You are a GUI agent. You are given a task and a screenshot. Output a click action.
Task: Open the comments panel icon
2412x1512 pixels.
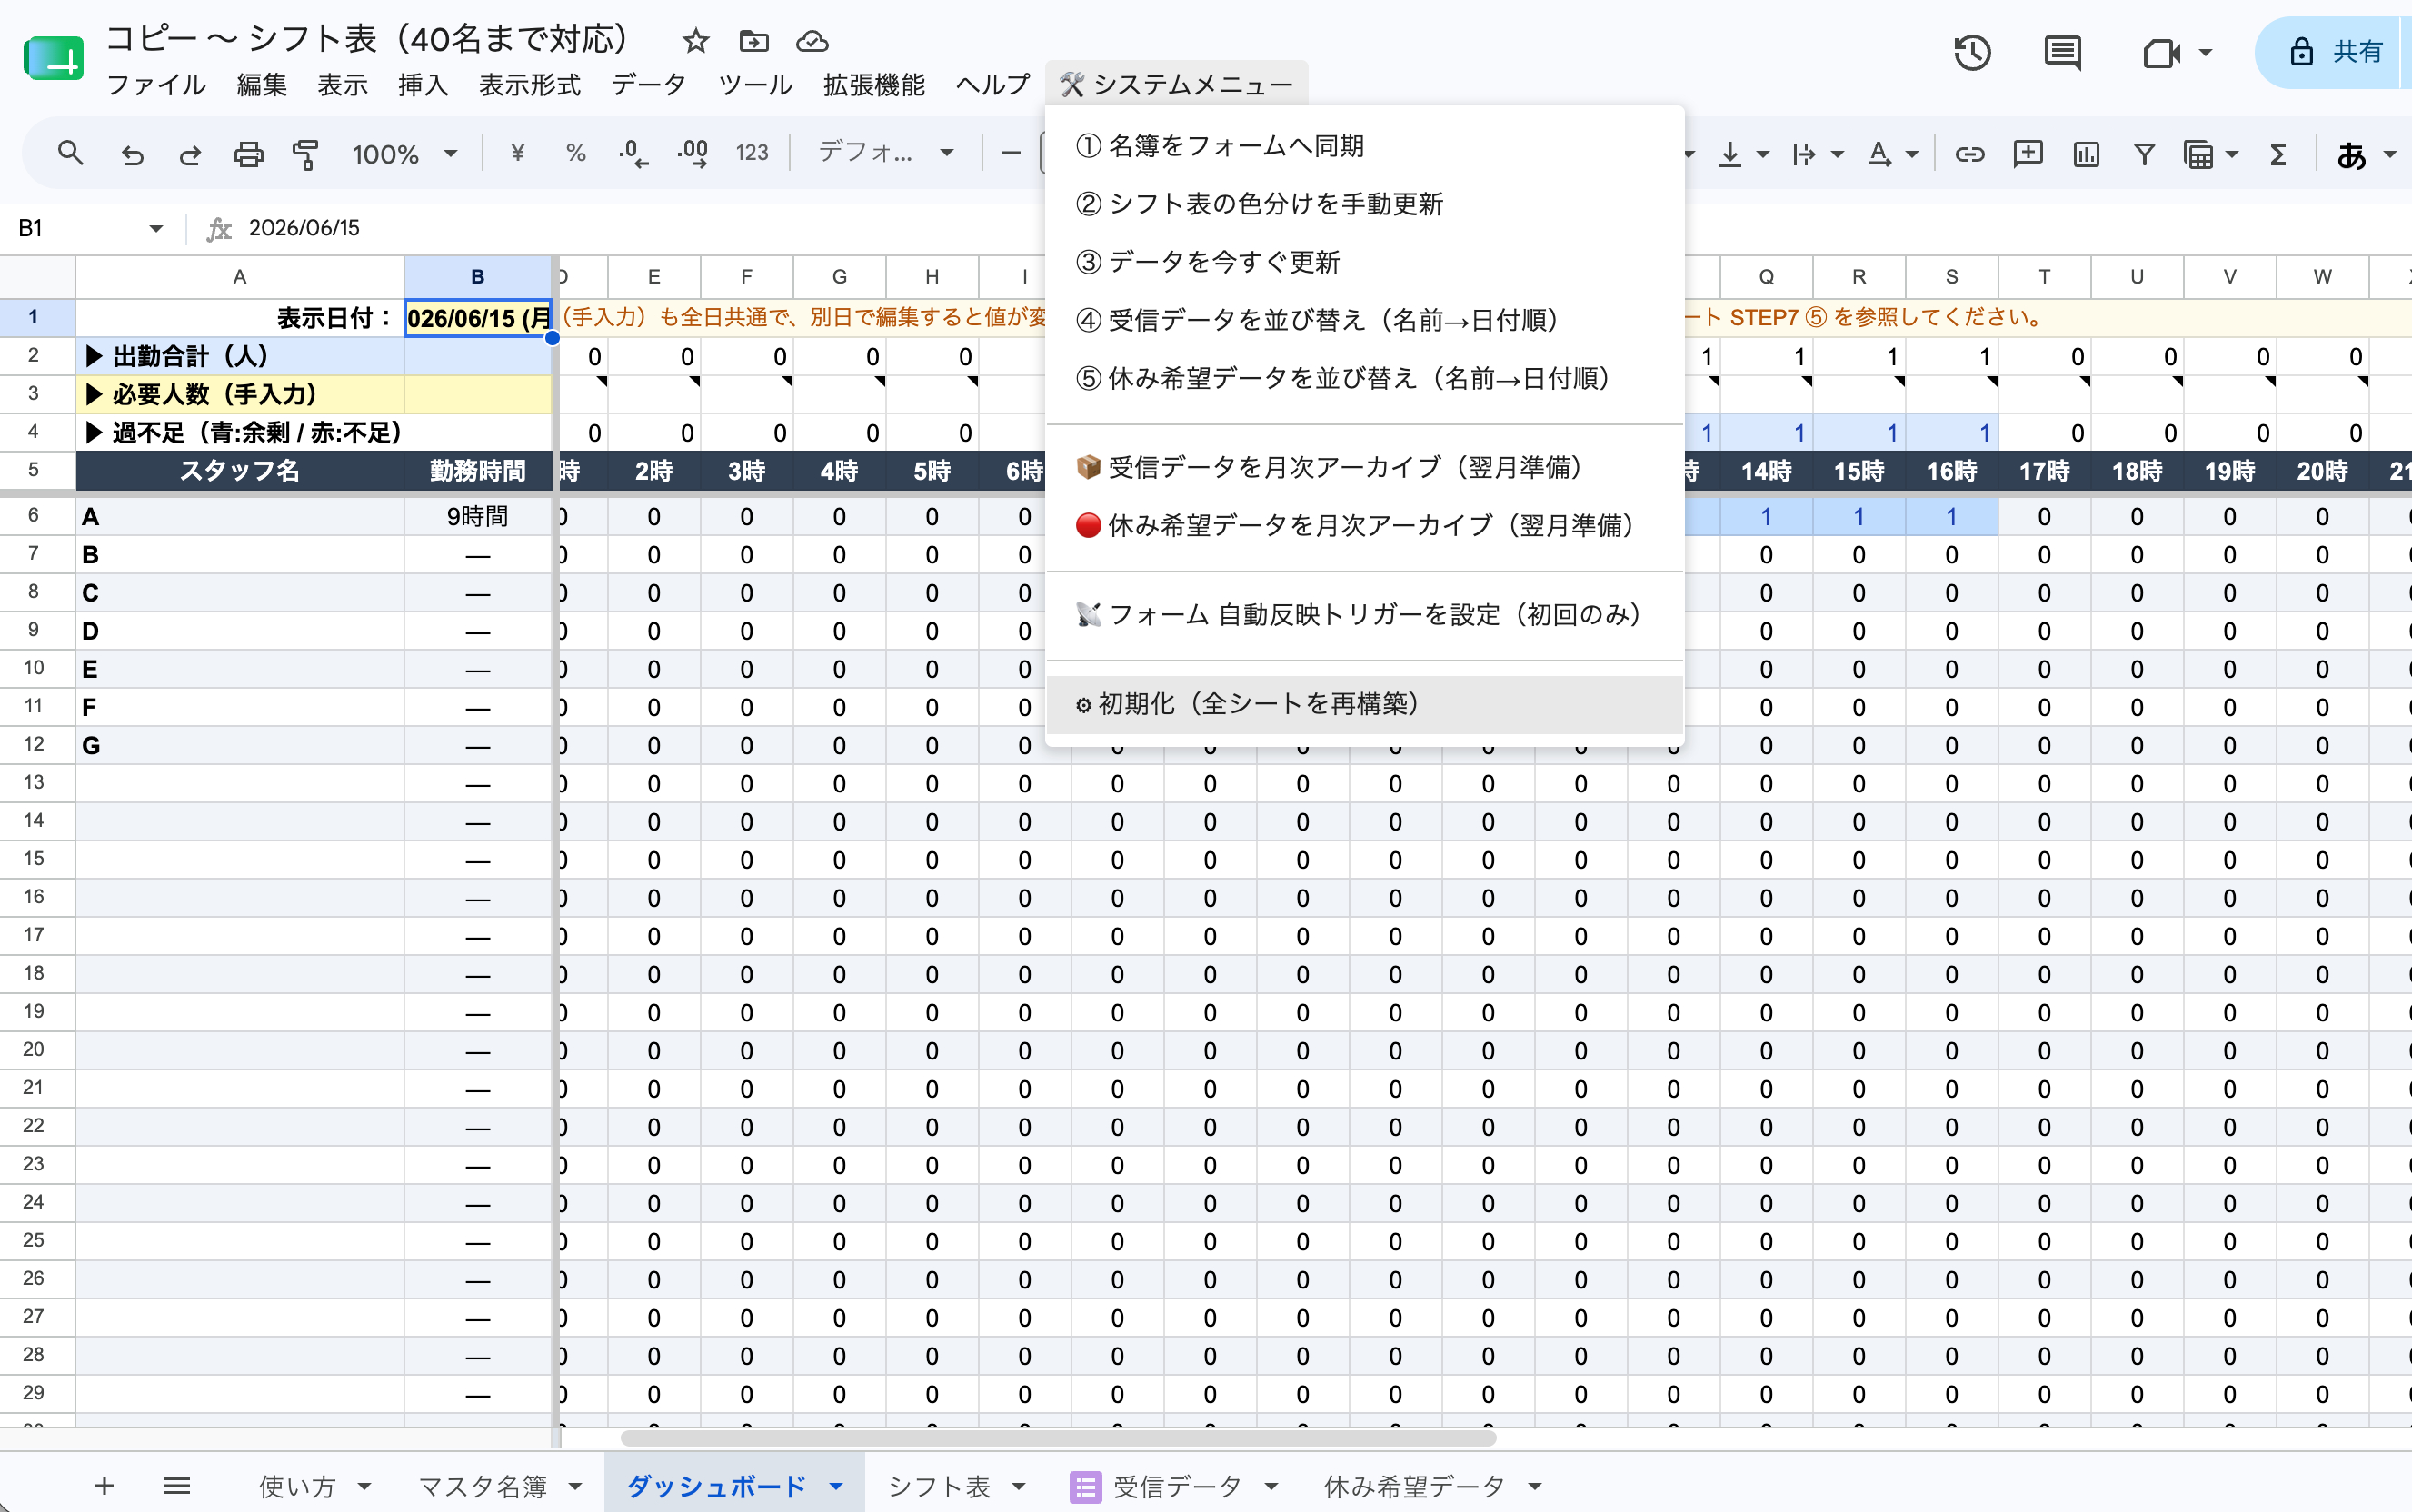click(2062, 52)
